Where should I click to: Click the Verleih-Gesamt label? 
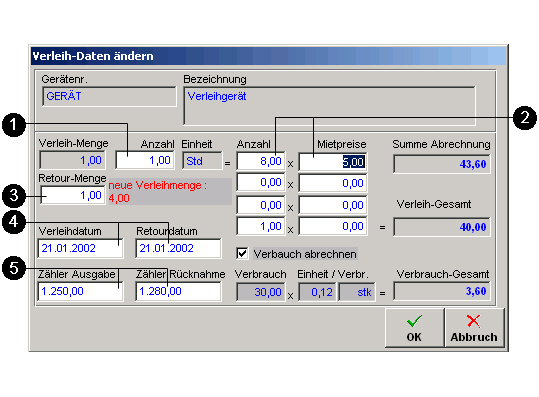(434, 204)
